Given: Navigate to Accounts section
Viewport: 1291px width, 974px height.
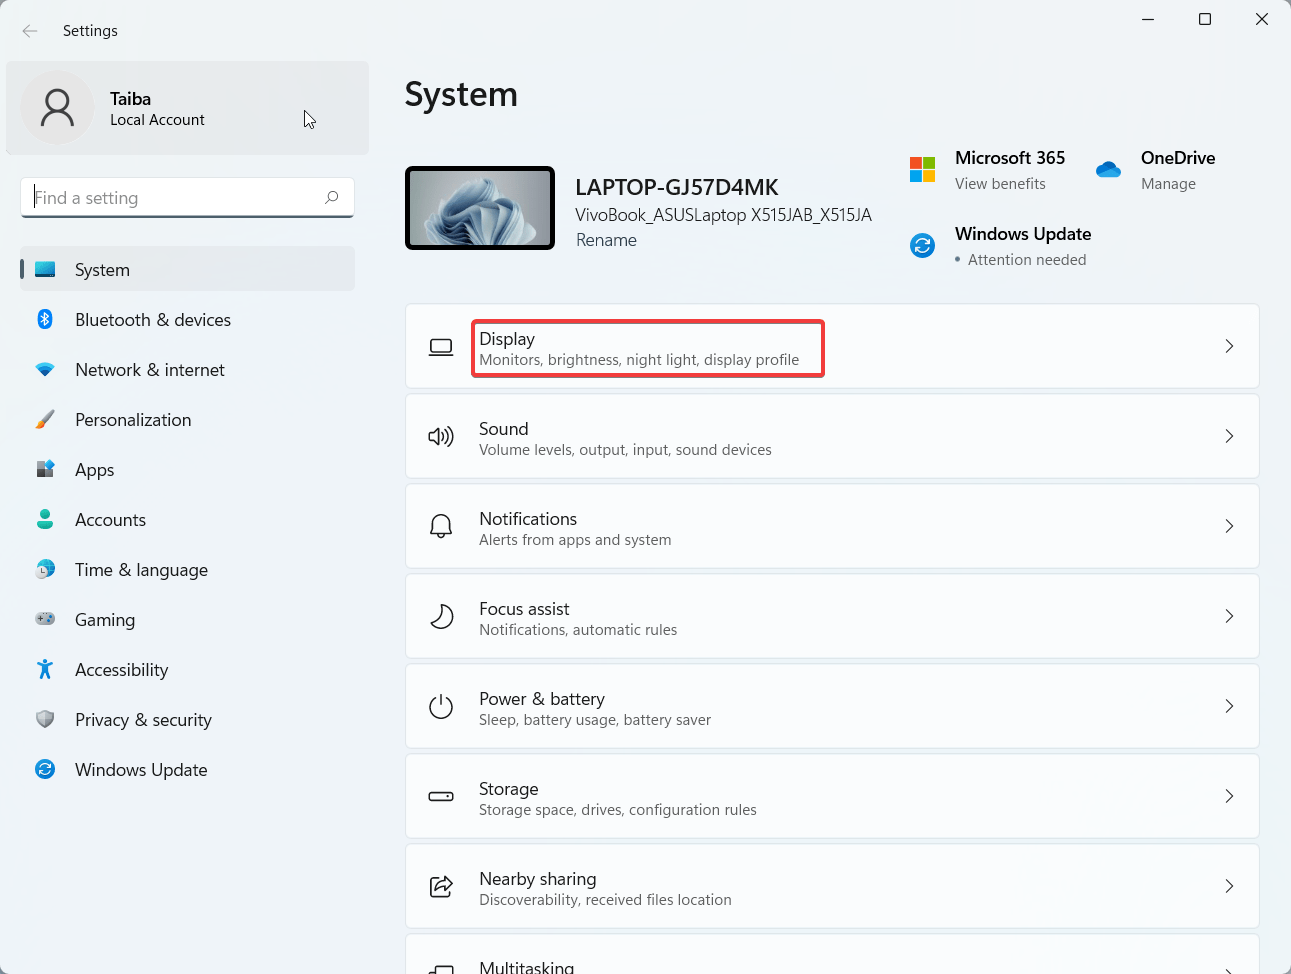Looking at the screenshot, I should [188, 519].
